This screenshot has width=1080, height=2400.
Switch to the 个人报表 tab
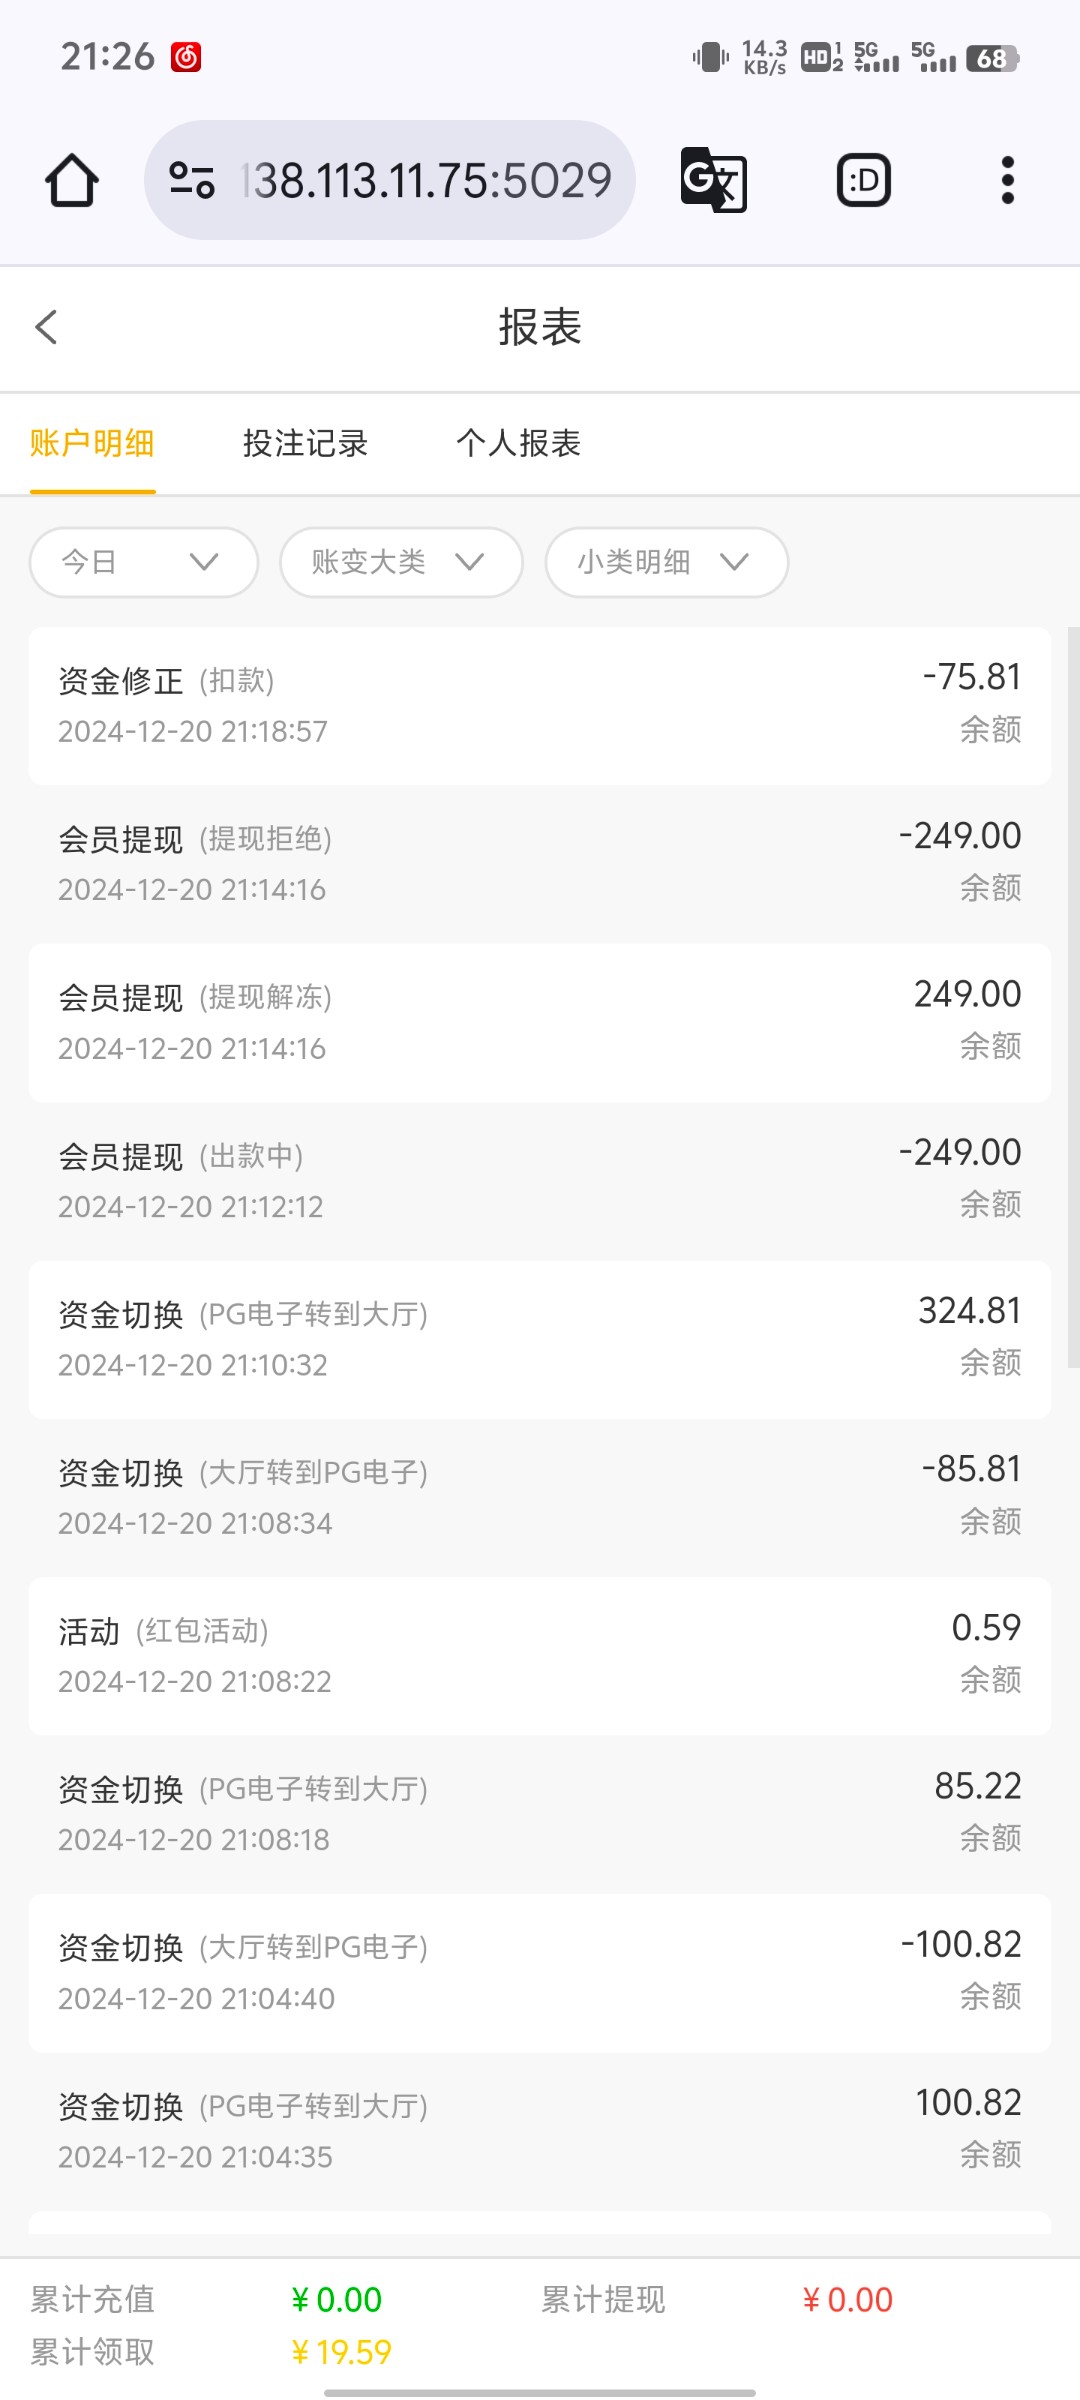pyautogui.click(x=518, y=443)
